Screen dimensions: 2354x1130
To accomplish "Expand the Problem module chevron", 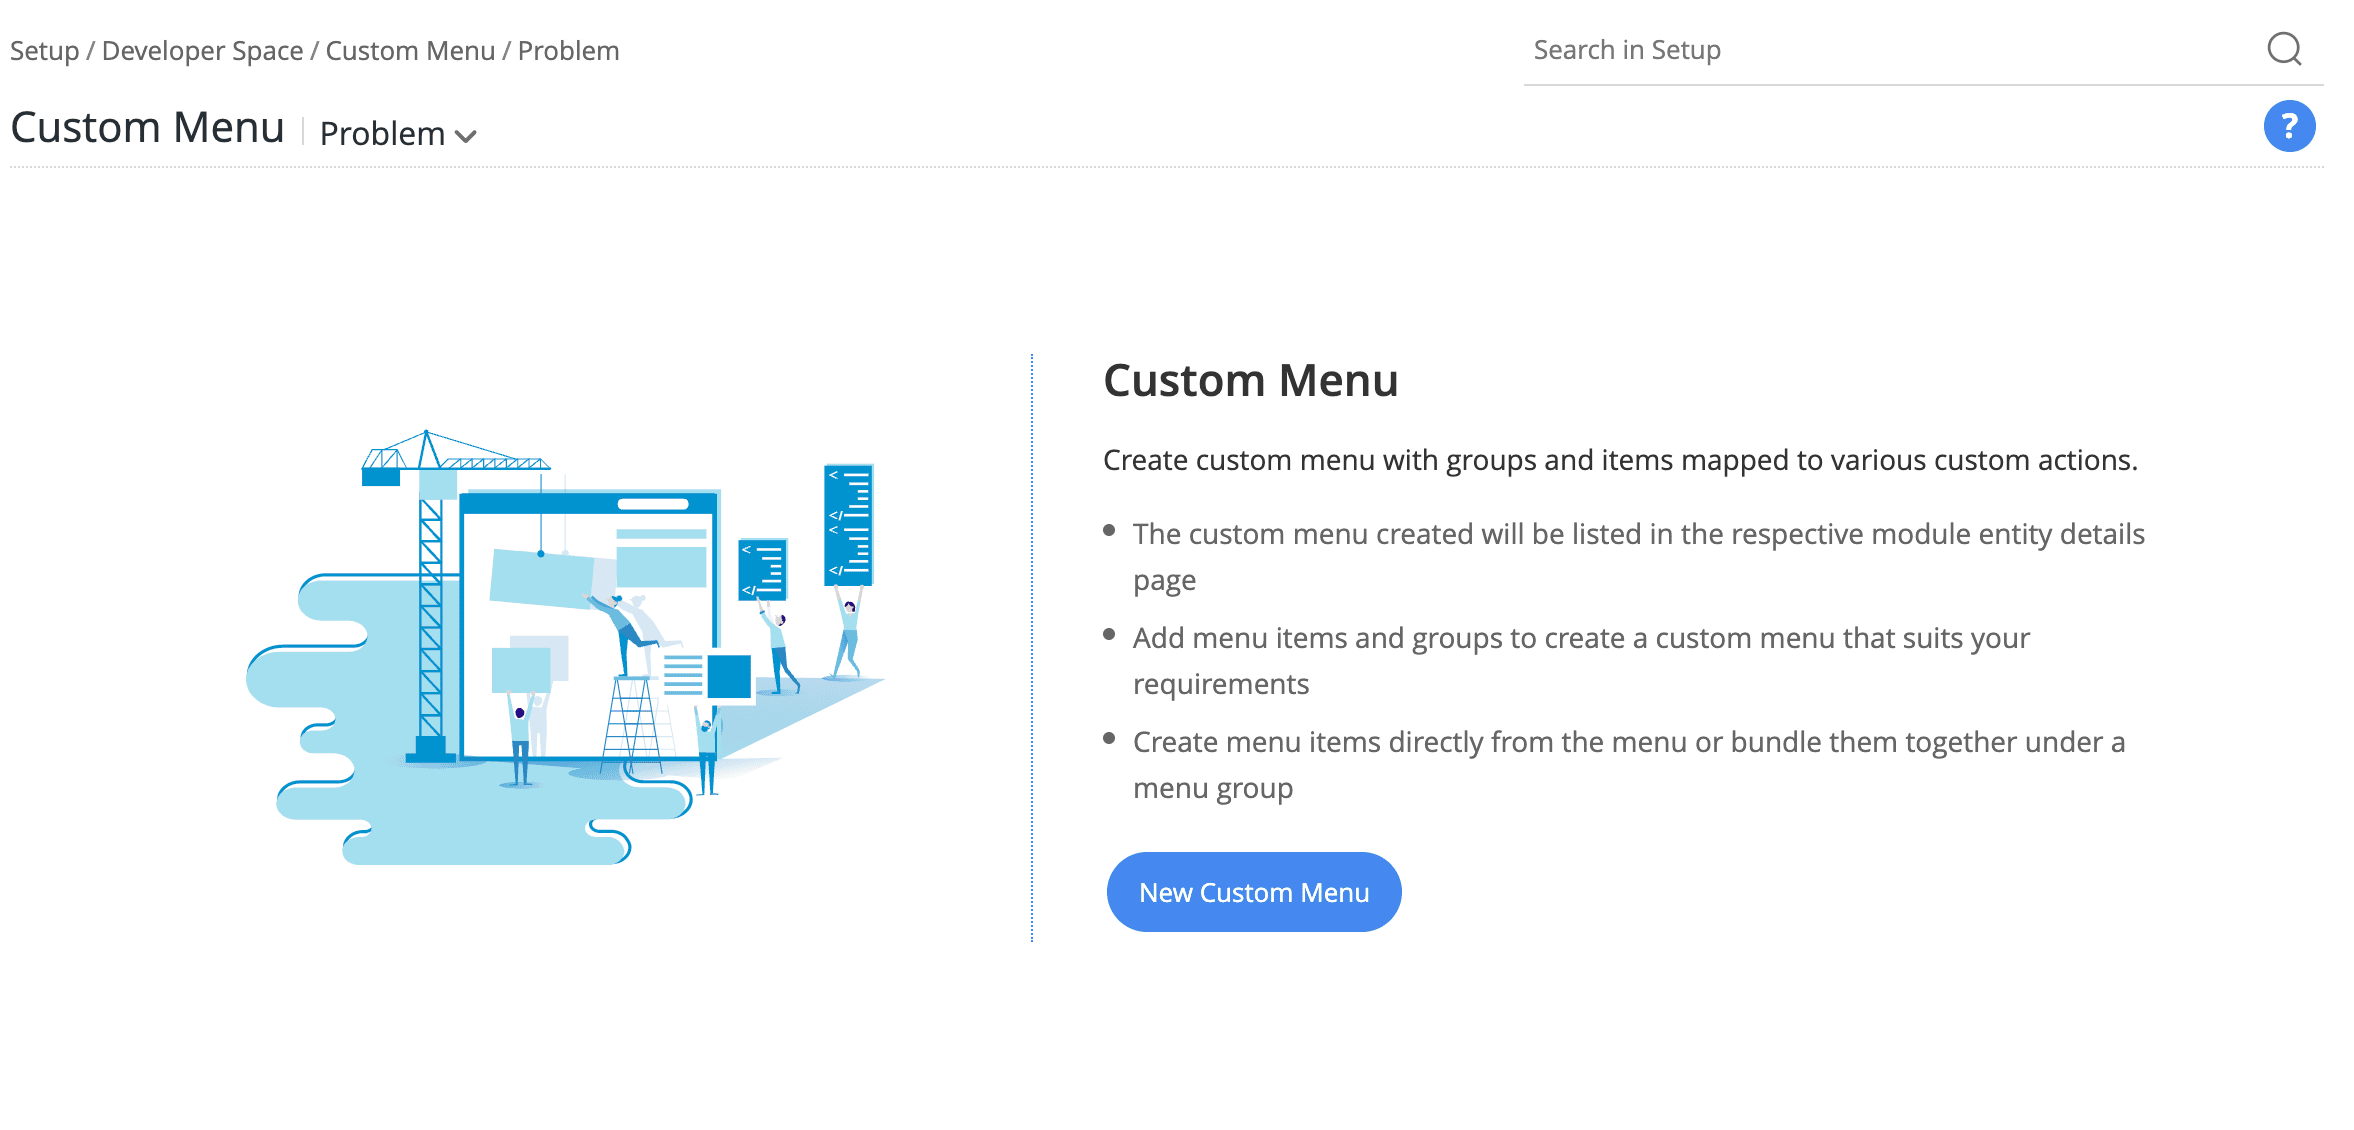I will coord(466,136).
